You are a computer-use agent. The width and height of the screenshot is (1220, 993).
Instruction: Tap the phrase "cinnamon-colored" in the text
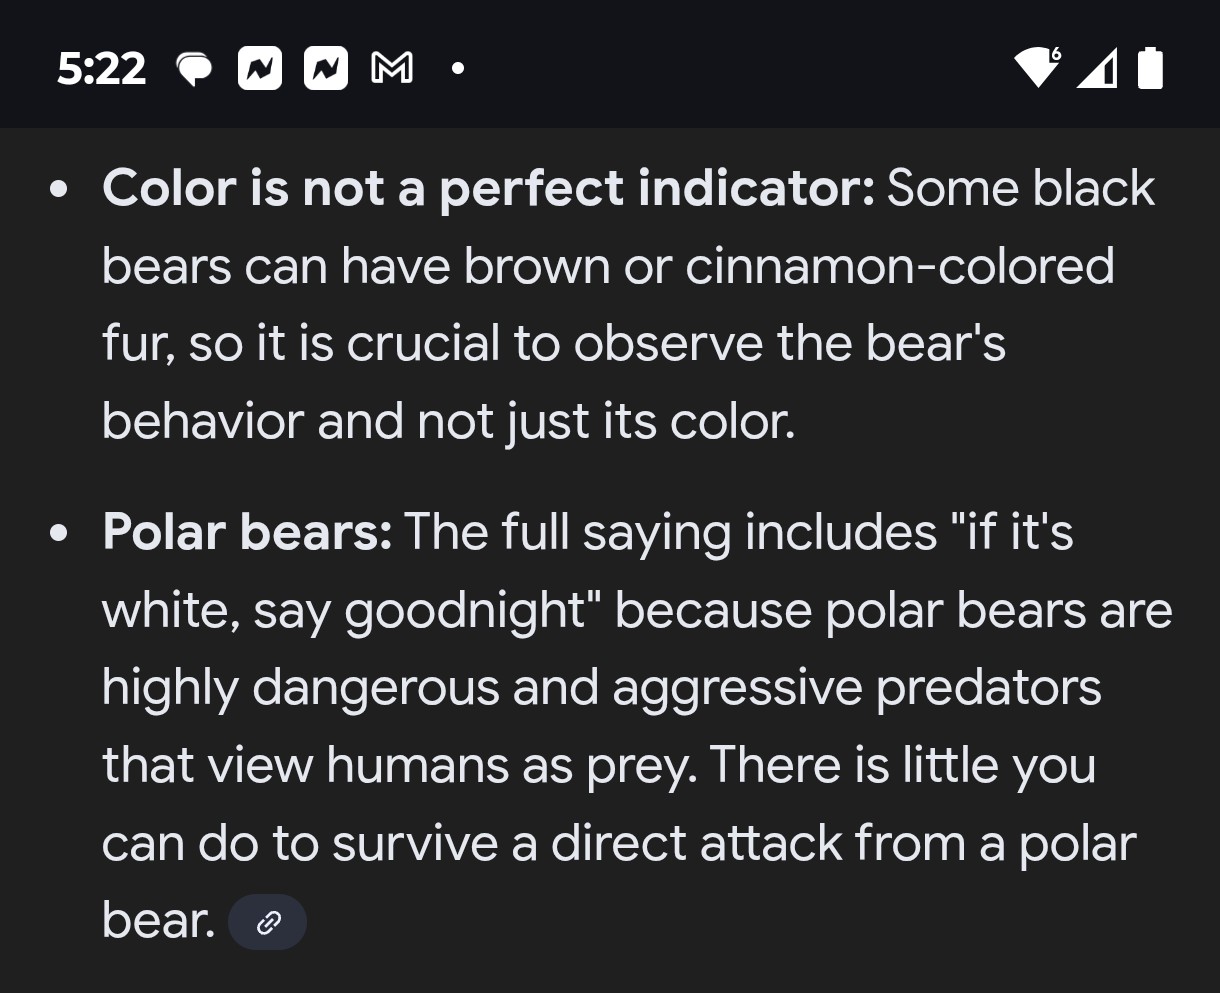tap(899, 266)
